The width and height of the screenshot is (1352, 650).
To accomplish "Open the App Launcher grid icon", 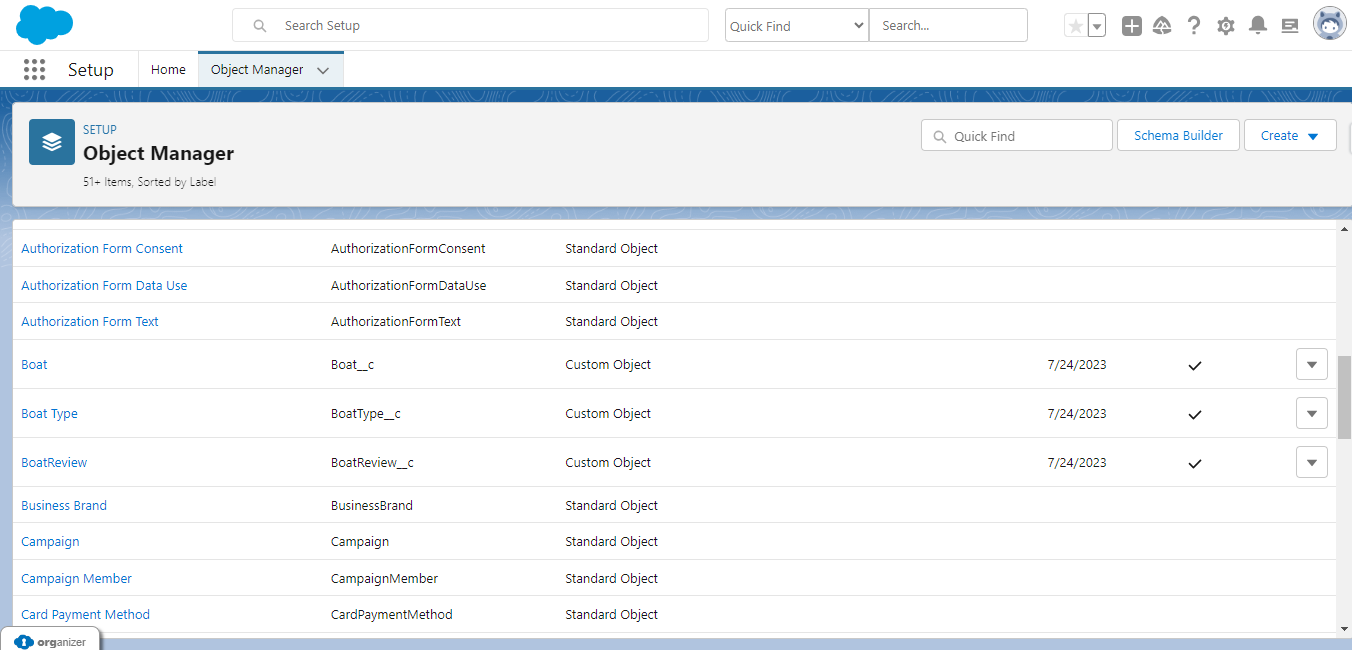I will click(x=34, y=69).
